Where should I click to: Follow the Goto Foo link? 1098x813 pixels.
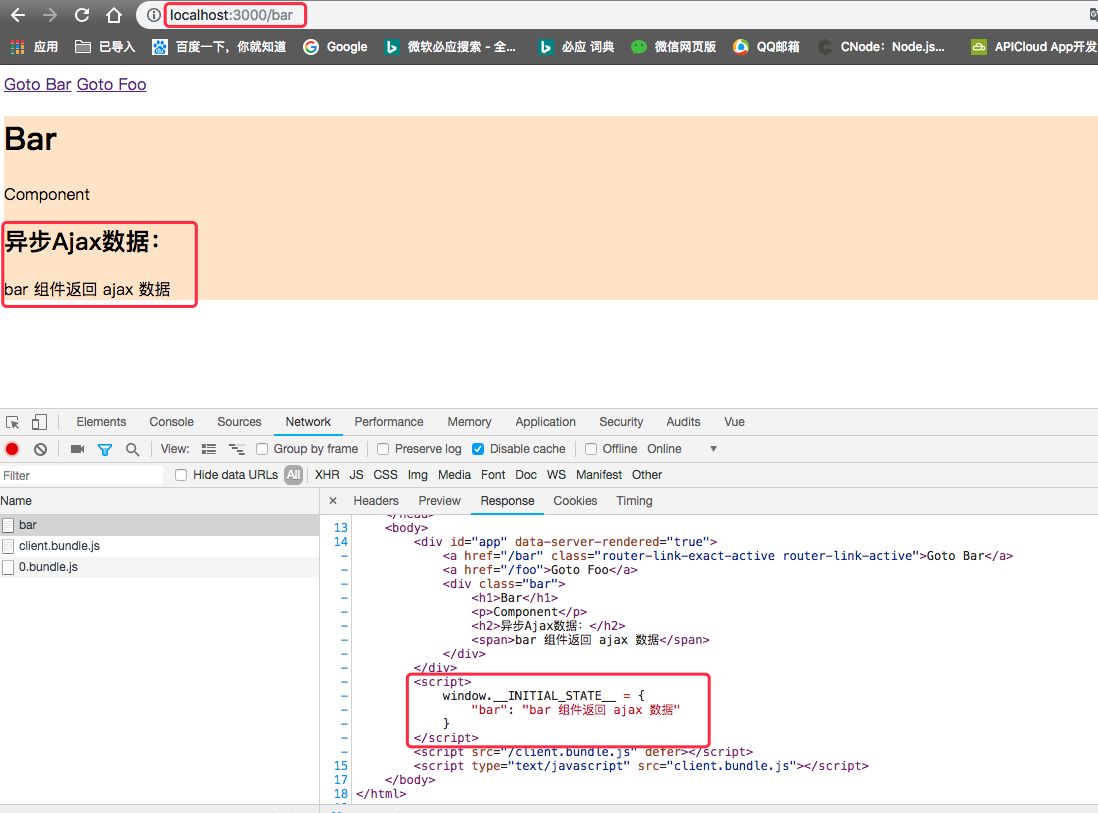click(x=111, y=84)
